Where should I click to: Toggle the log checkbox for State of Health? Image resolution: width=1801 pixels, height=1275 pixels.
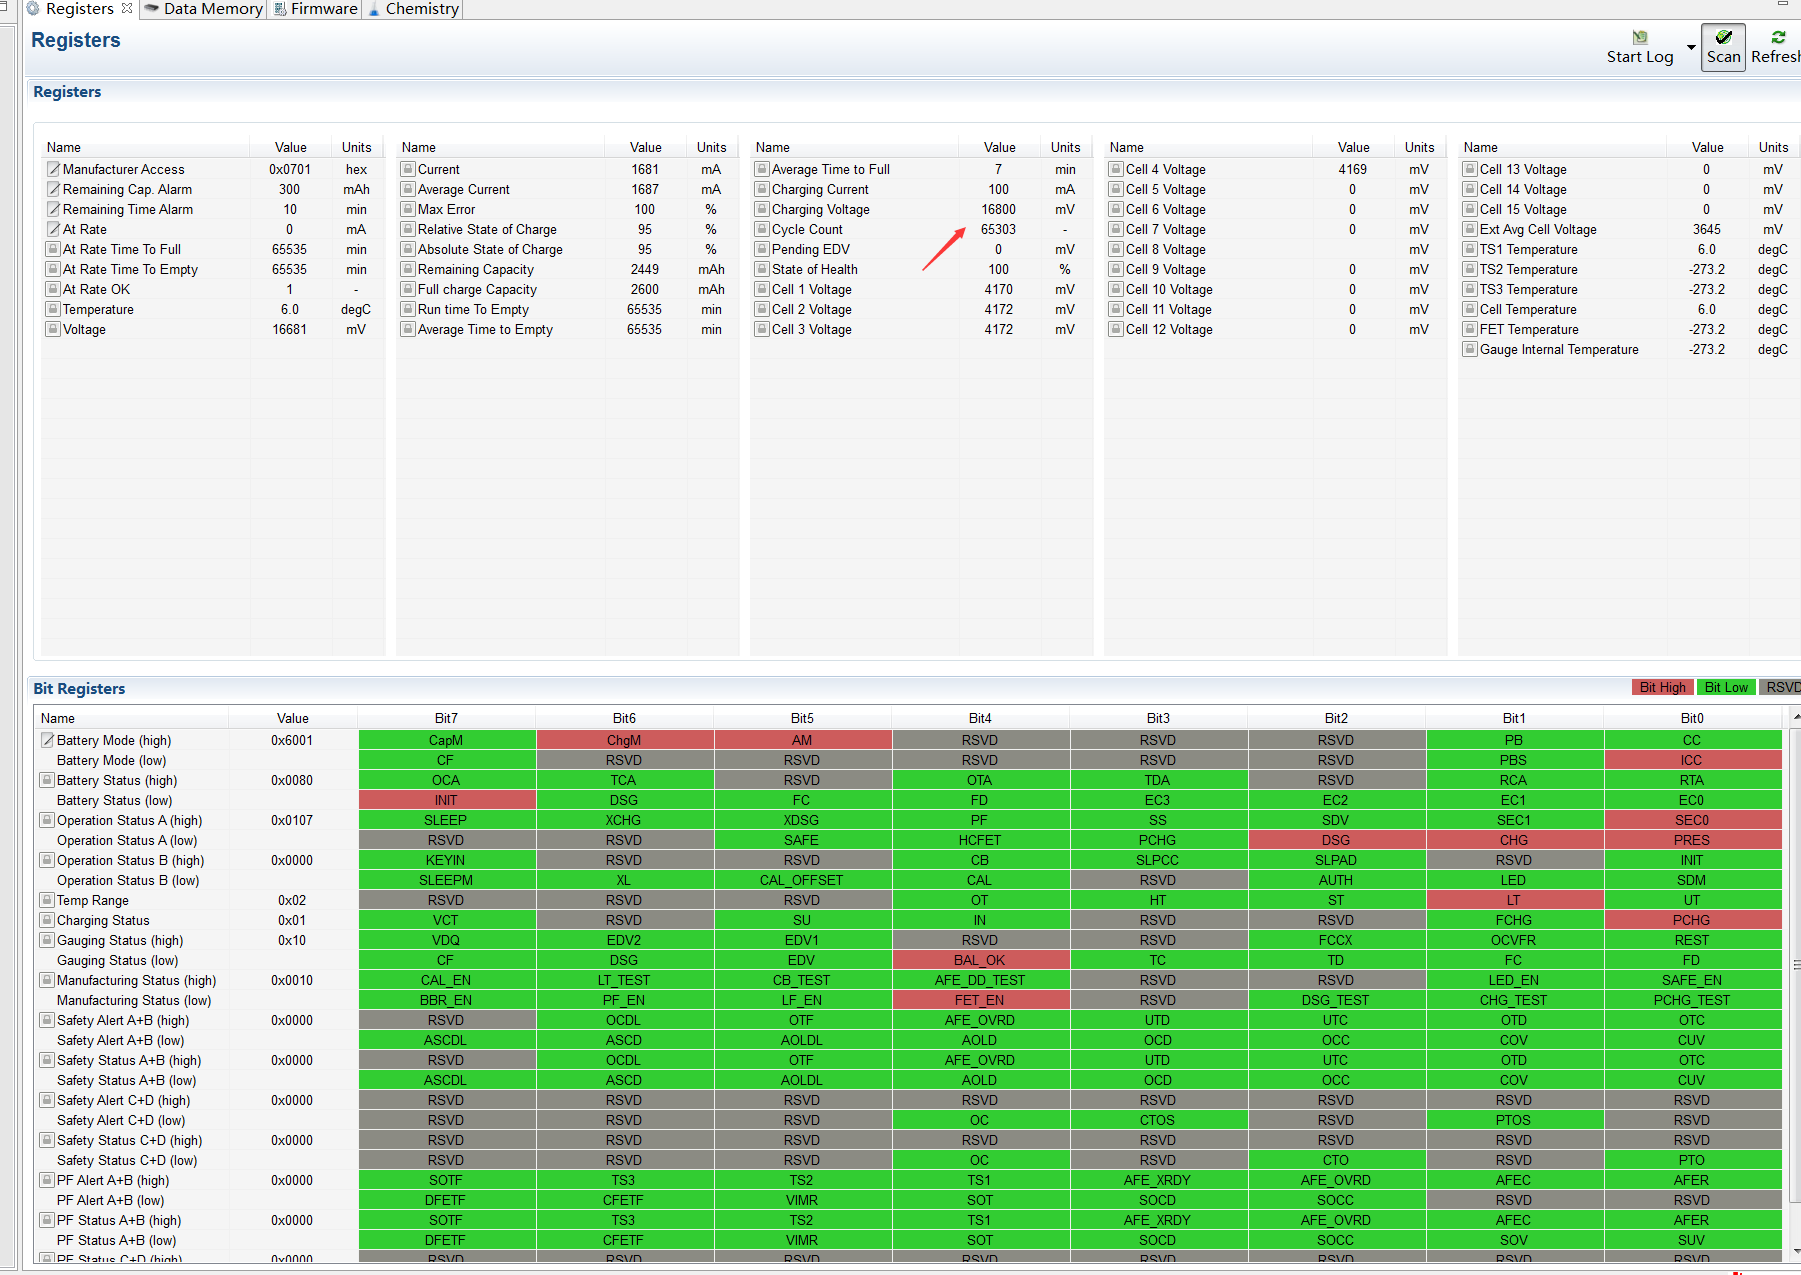[x=762, y=269]
